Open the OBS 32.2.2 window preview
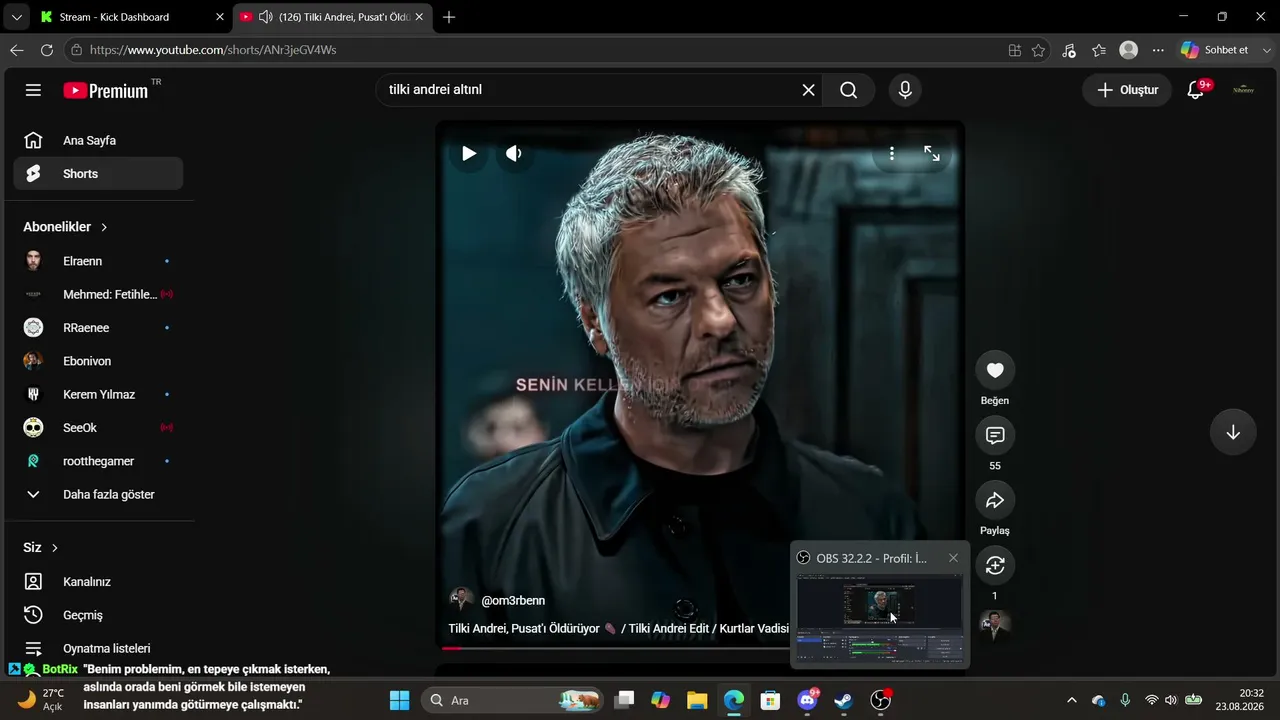1280x720 pixels. coord(880,618)
